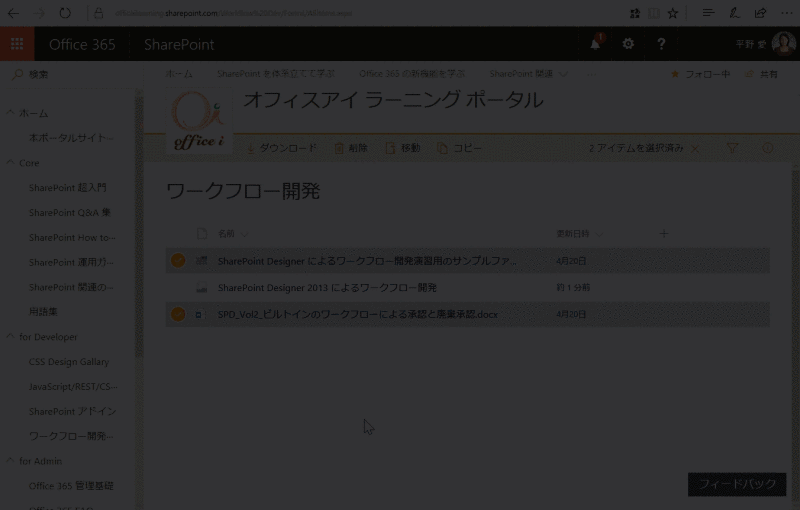The width and height of the screenshot is (800, 510).
Task: Open SharePoint 超入門 in navigation
Action: point(67,188)
